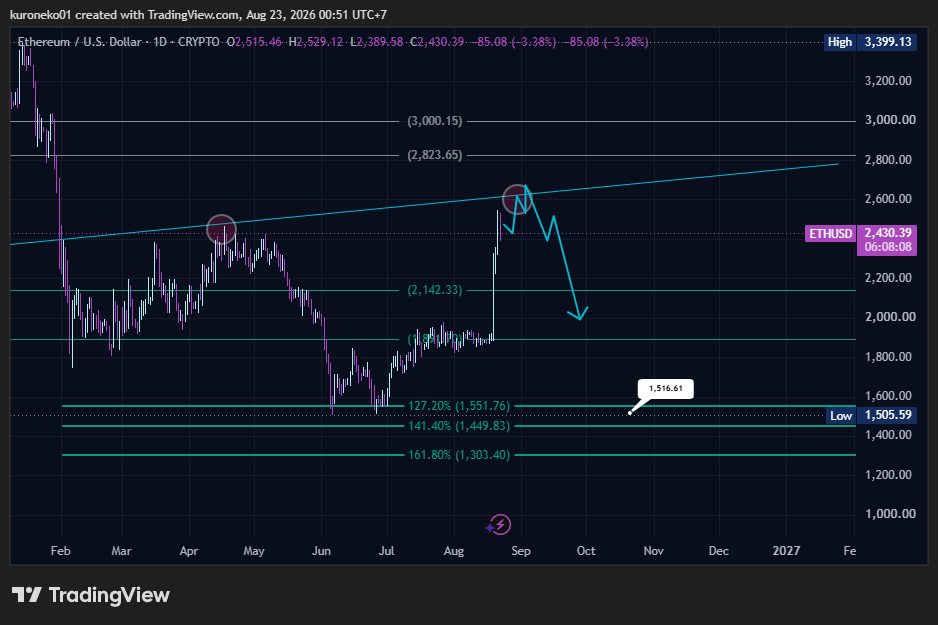Viewport: 938px width, 625px height.
Task: Click the 1,400.00 price axis label
Action: click(x=888, y=435)
